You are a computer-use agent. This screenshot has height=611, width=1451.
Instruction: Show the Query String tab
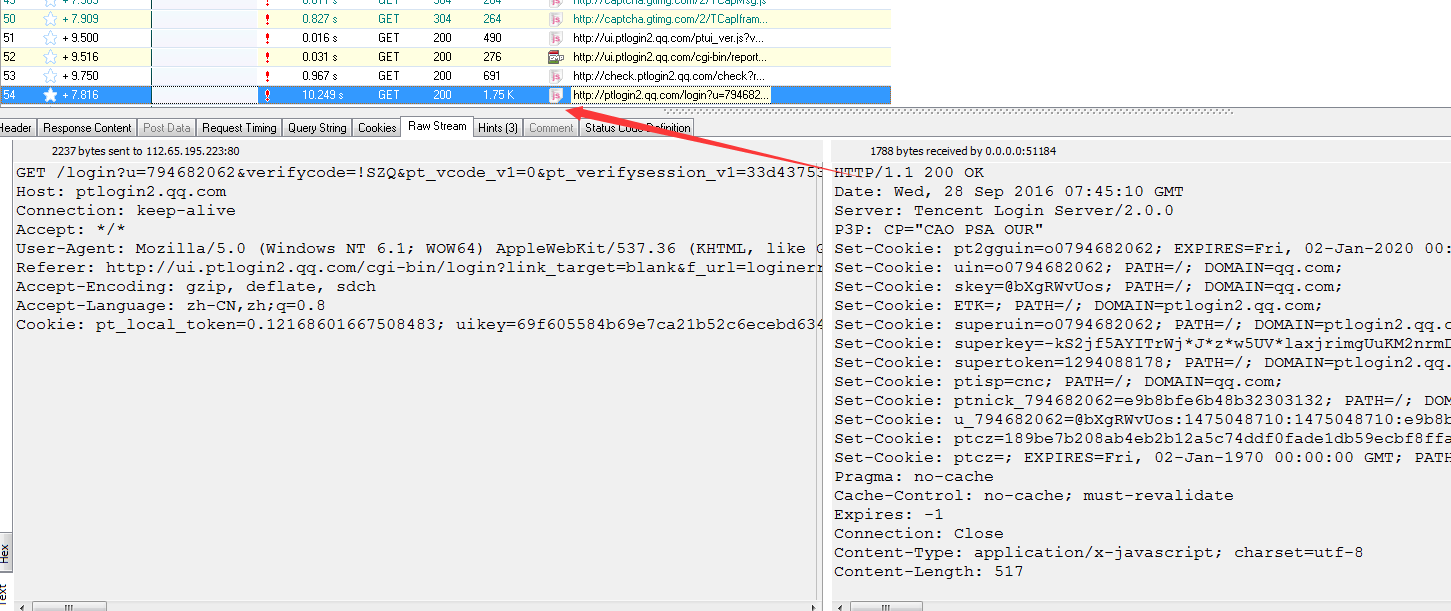point(317,128)
